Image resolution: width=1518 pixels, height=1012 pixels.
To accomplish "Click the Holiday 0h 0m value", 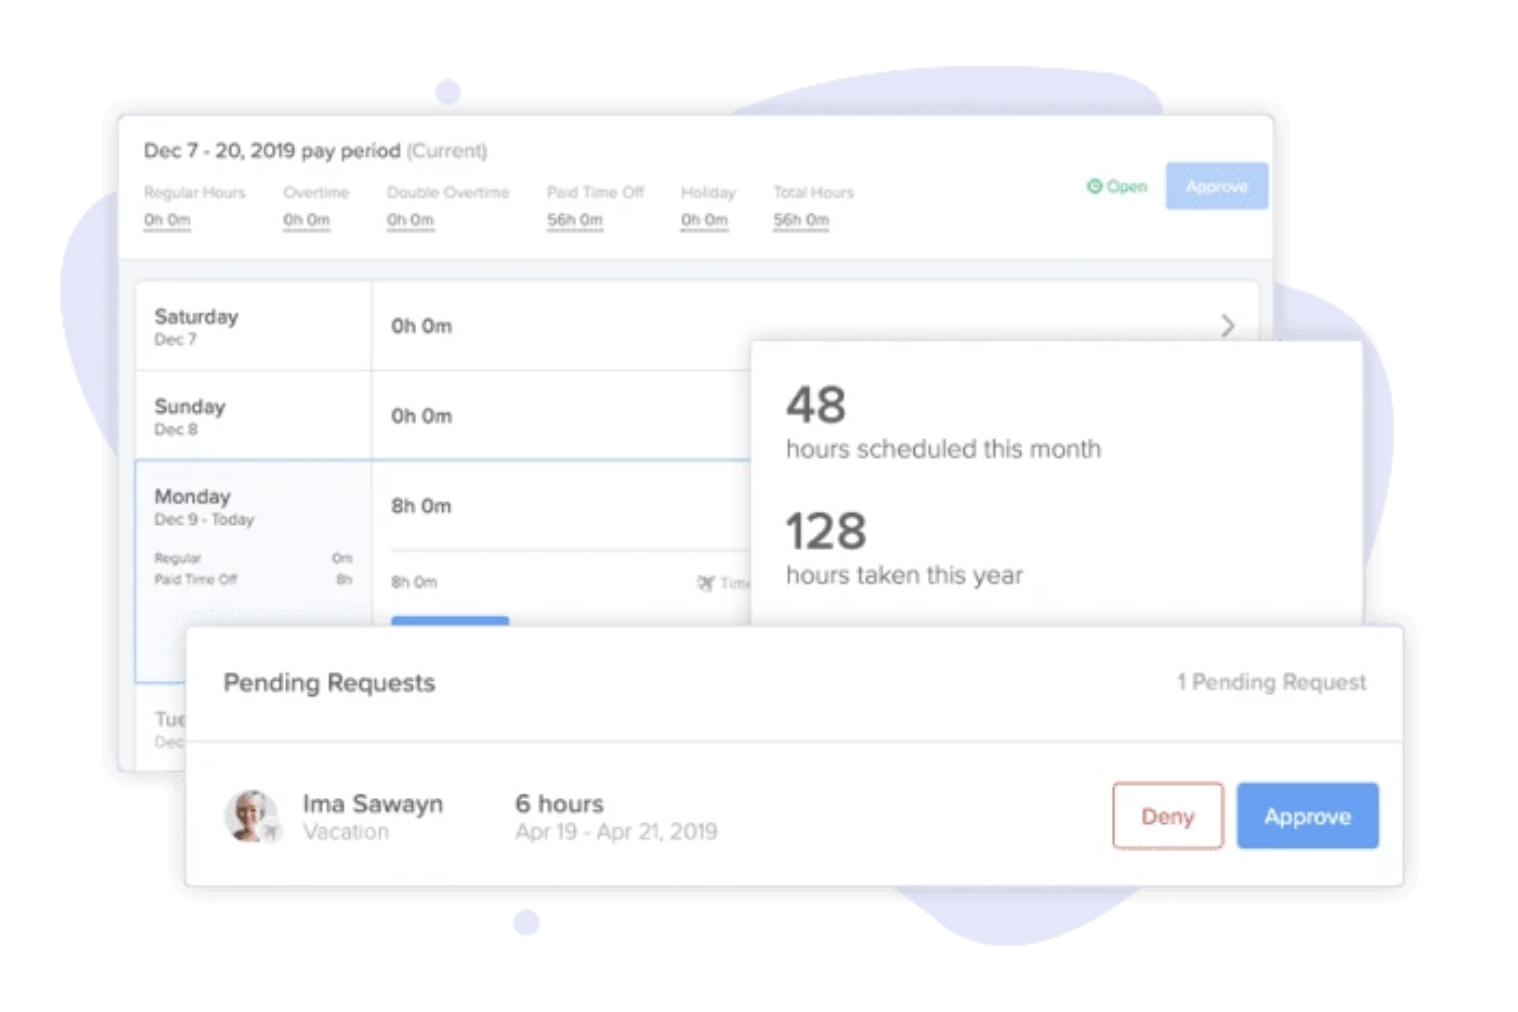I will pos(704,220).
